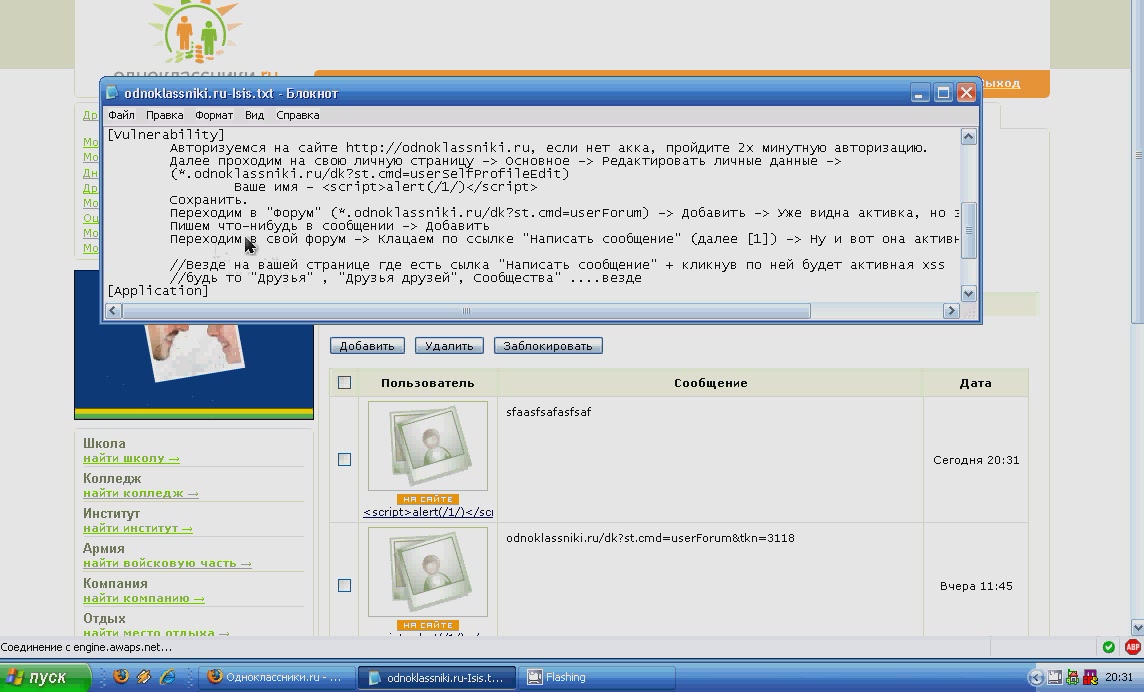Image resolution: width=1144 pixels, height=692 pixels.
Task: Launch Internet Explorer from the quick launch bar
Action: point(167,677)
